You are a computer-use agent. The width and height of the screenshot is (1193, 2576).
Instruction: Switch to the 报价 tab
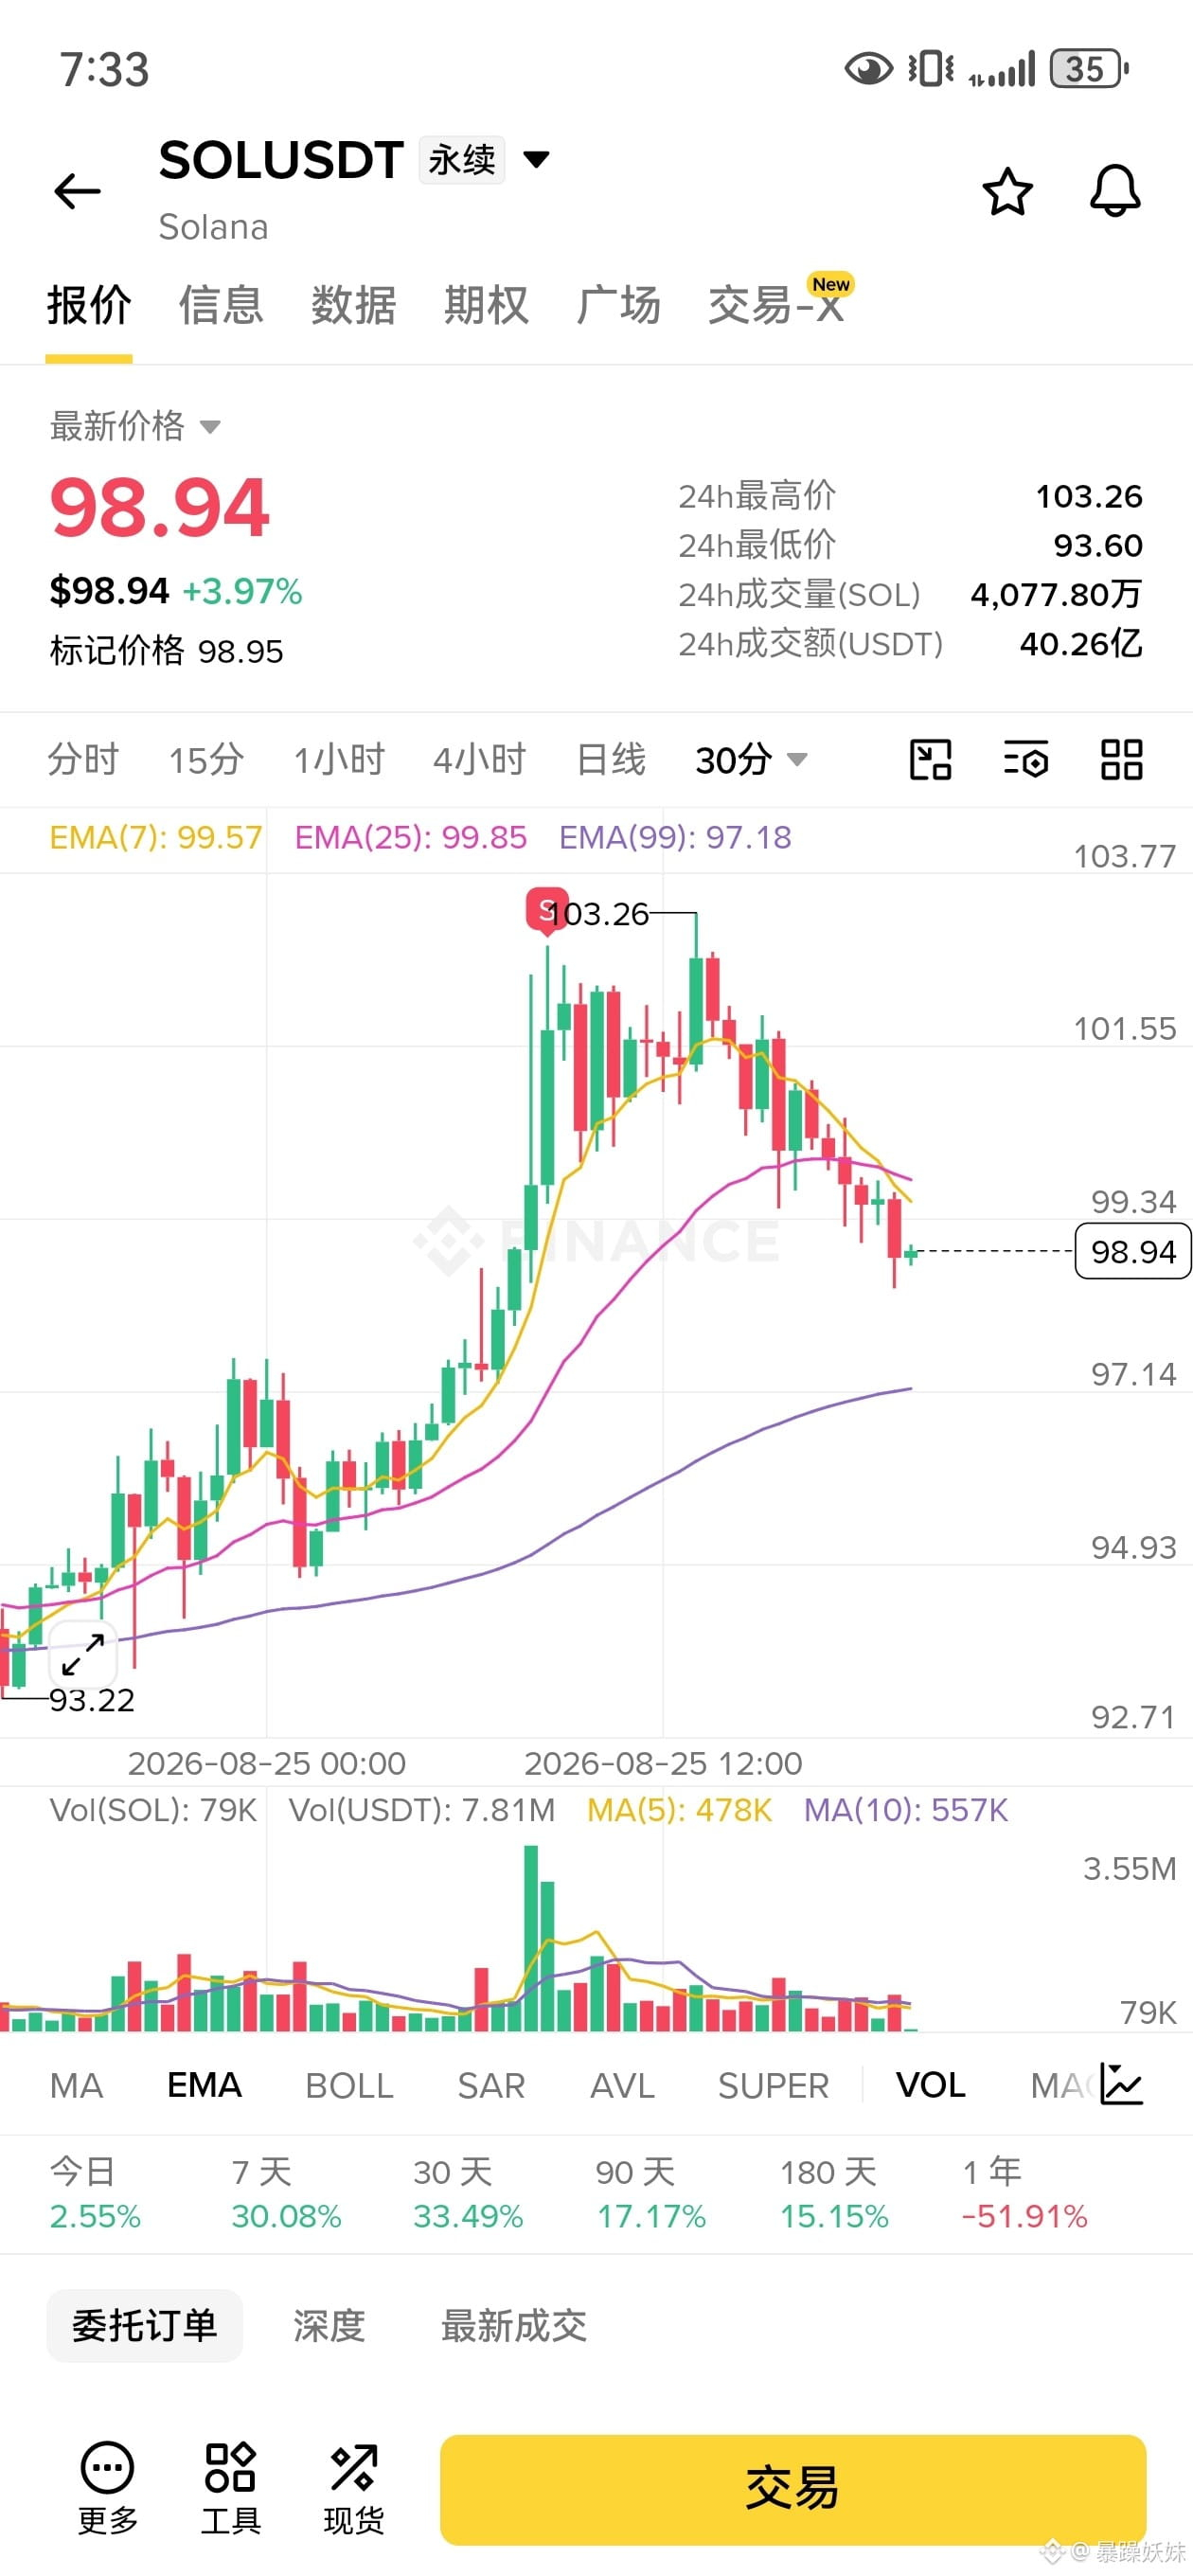(x=89, y=305)
